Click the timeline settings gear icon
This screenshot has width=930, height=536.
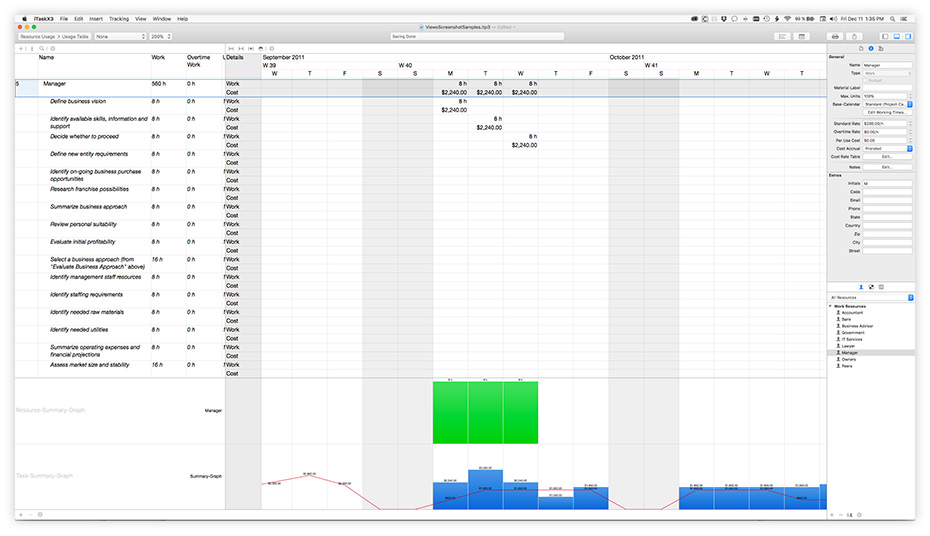pos(272,49)
